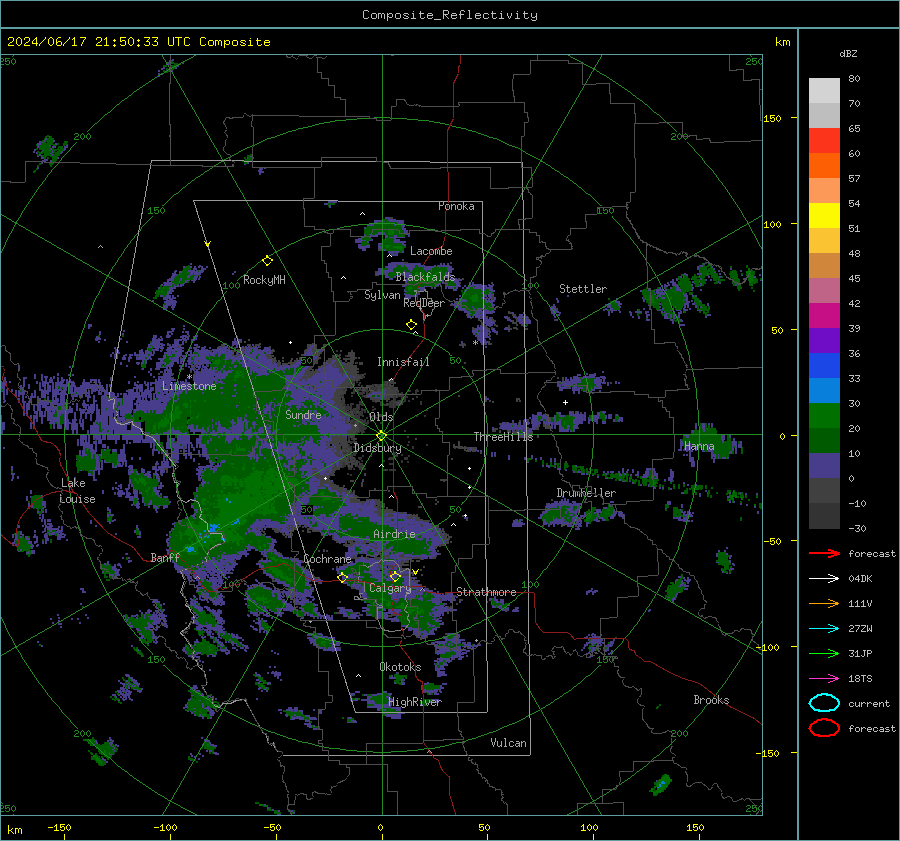Click the orange 57-60 dBZ swatch

click(824, 166)
